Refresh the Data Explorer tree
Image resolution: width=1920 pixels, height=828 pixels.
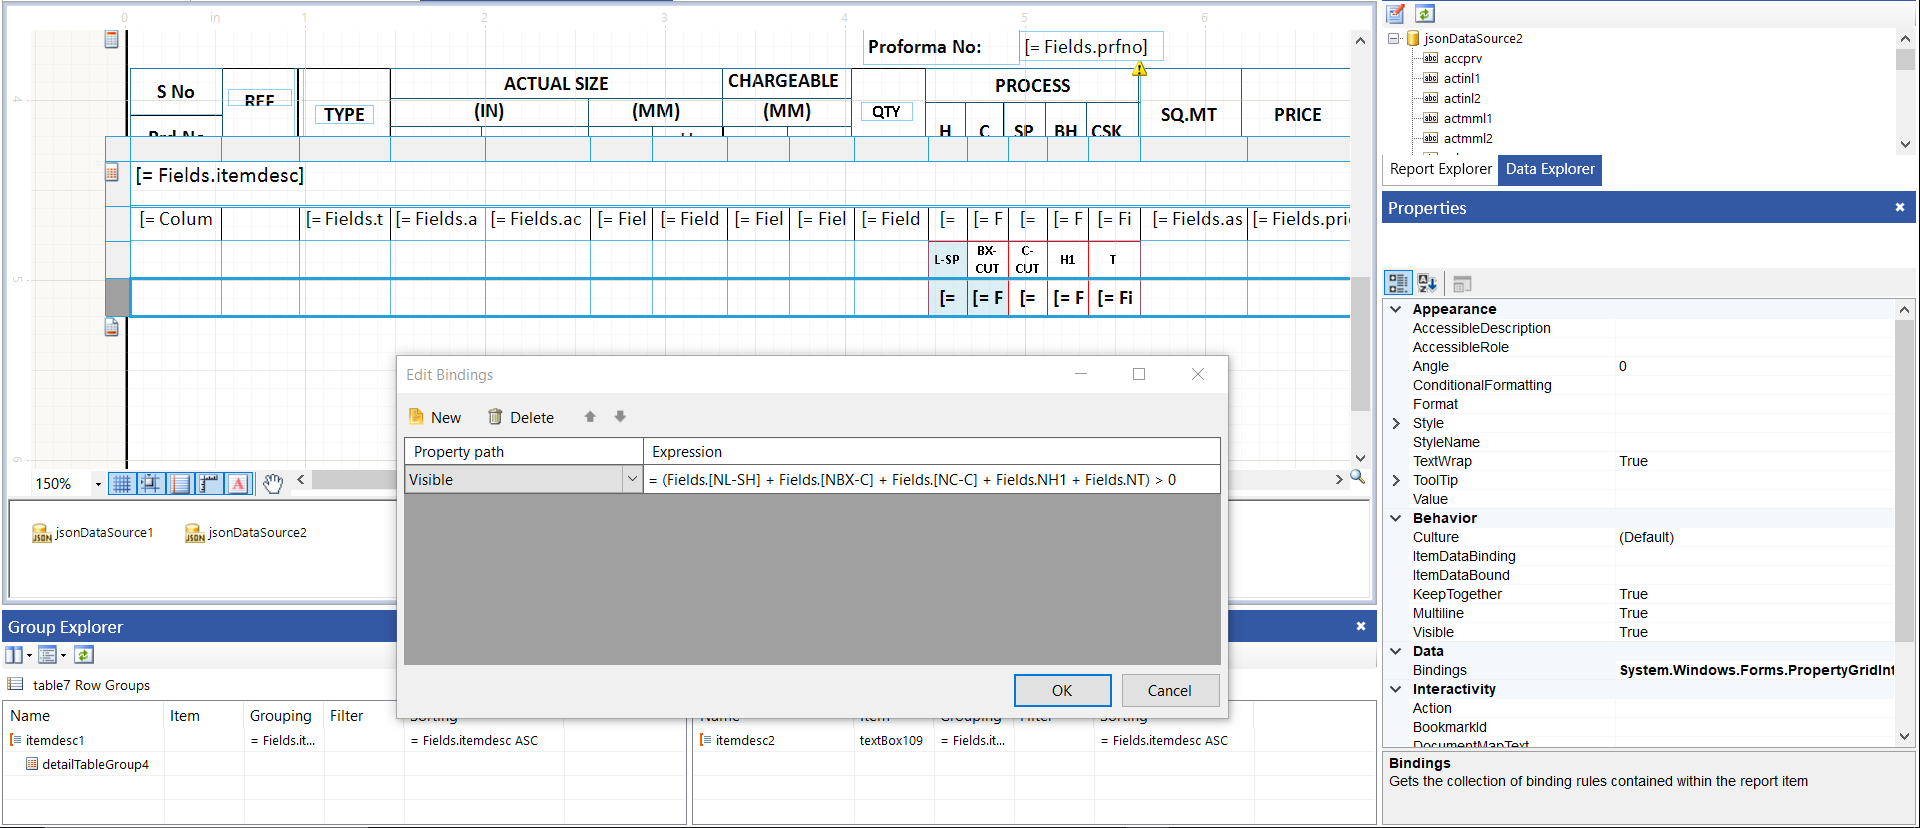click(1425, 14)
